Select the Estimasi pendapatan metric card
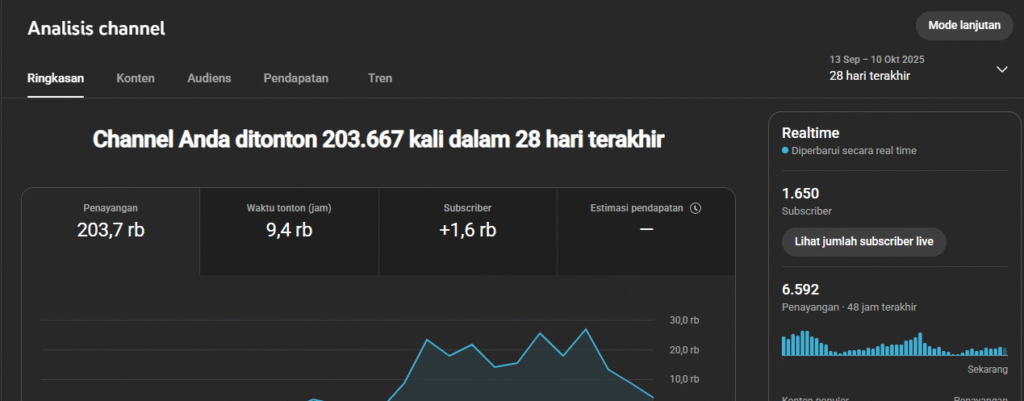The width and height of the screenshot is (1024, 401). click(645, 230)
